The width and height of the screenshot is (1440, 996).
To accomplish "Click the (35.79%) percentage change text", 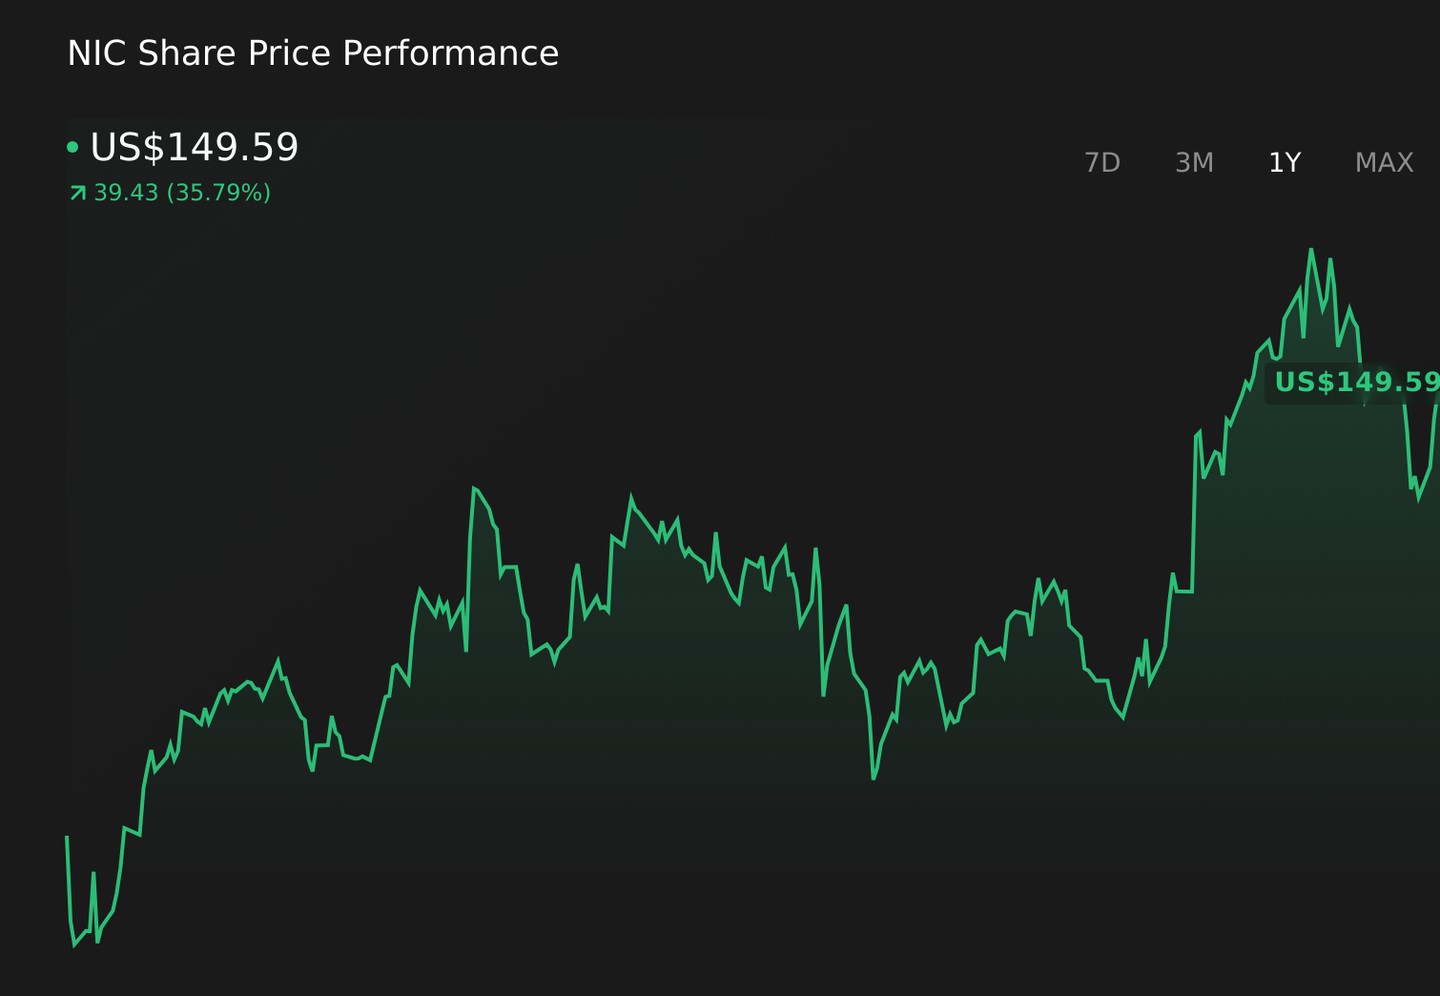I will 218,192.
